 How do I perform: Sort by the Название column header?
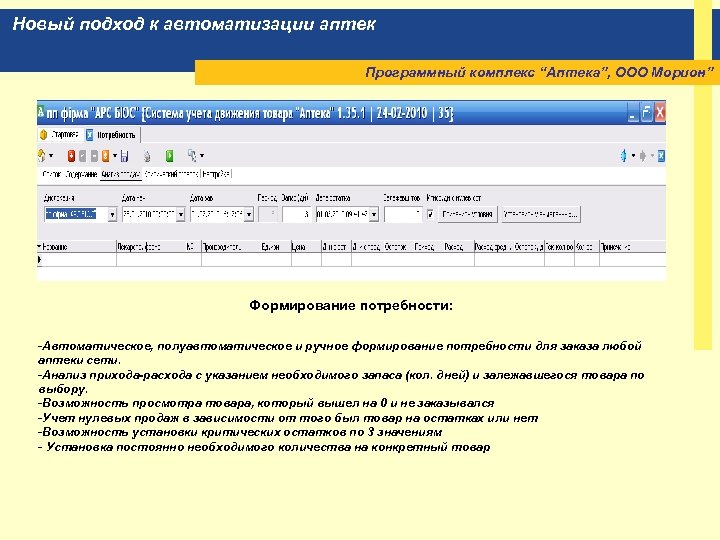click(76, 247)
